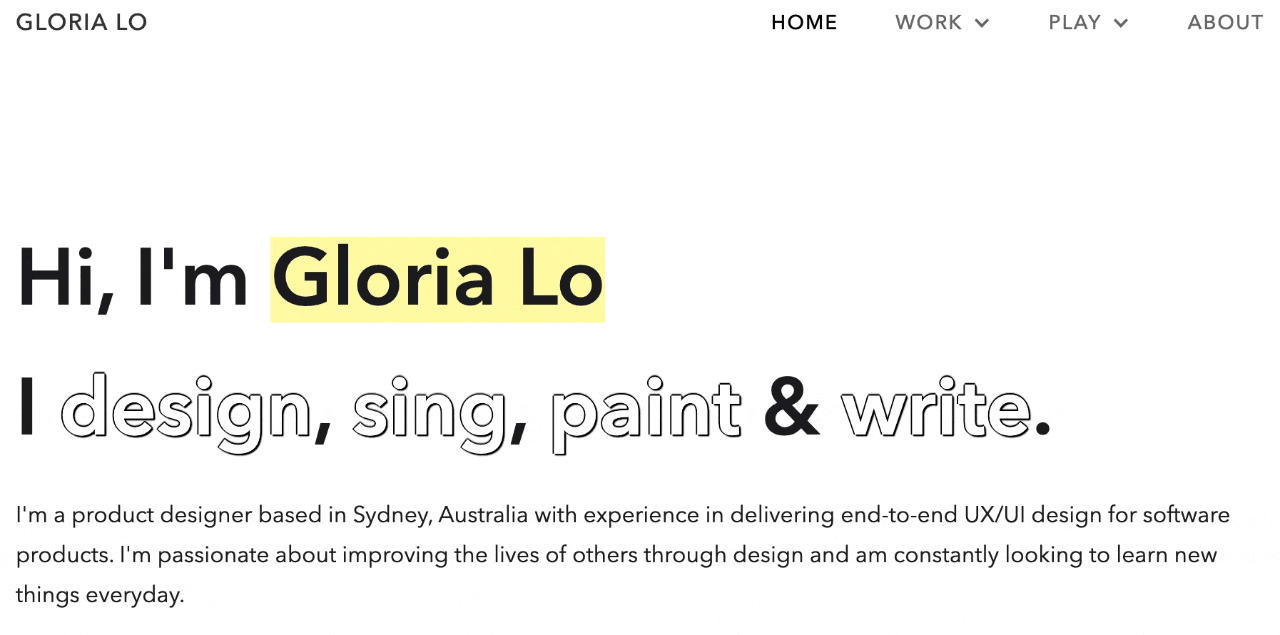The height and width of the screenshot is (635, 1280).
Task: Click the "things everyday." final paragraph line
Action: [x=100, y=595]
